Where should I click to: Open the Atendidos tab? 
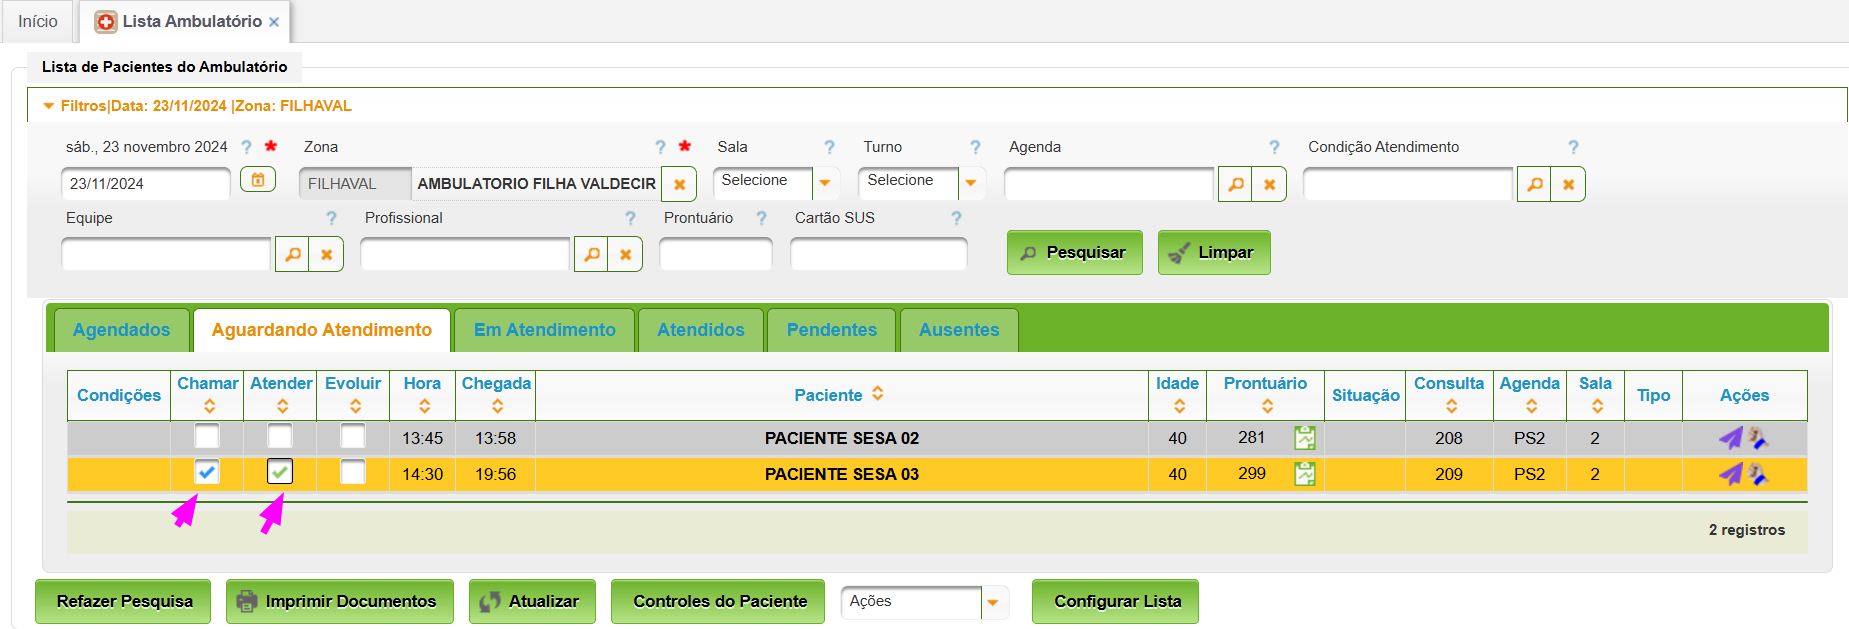(x=701, y=330)
